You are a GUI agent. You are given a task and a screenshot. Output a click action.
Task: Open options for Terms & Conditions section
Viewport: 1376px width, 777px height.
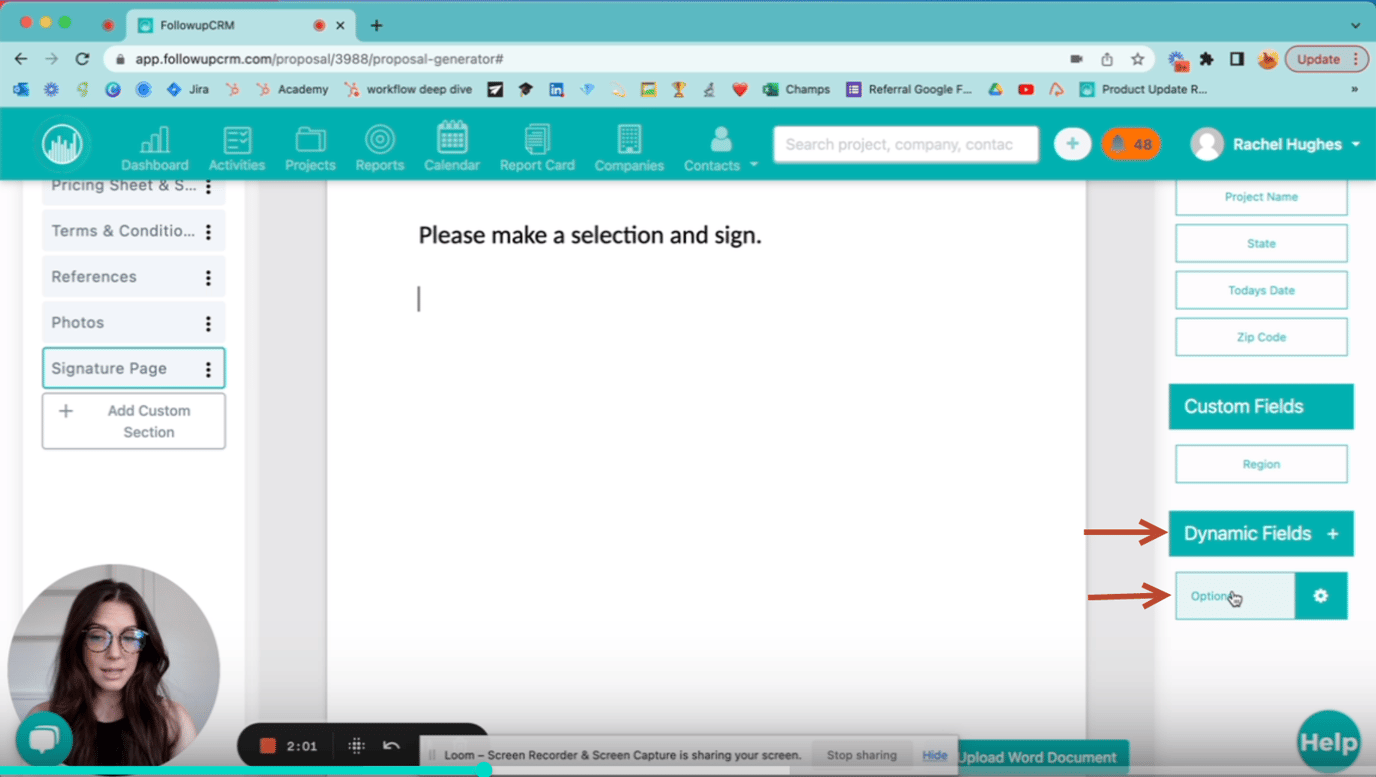pyautogui.click(x=208, y=232)
